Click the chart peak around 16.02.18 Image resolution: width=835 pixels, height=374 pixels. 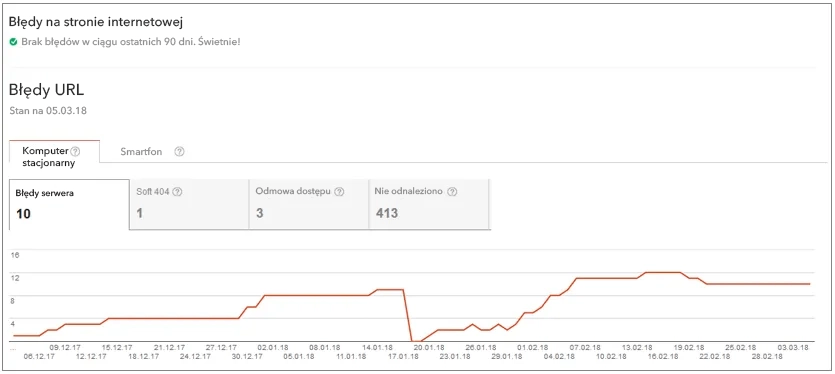663,272
